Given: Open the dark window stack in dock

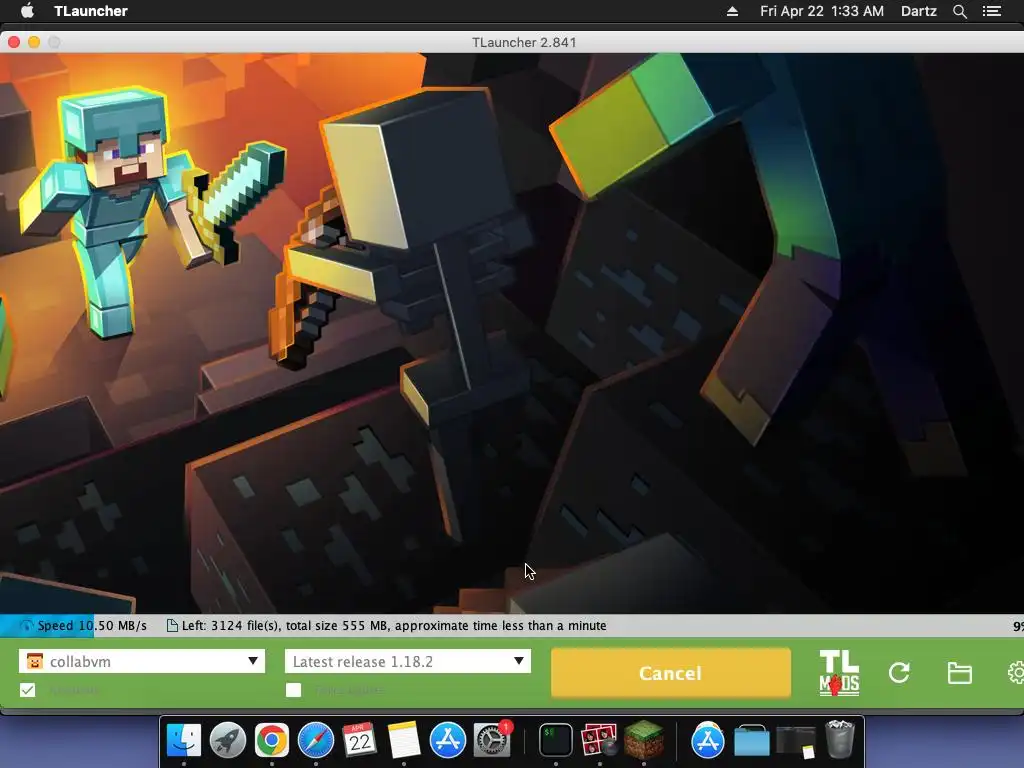Looking at the screenshot, I should click(795, 742).
